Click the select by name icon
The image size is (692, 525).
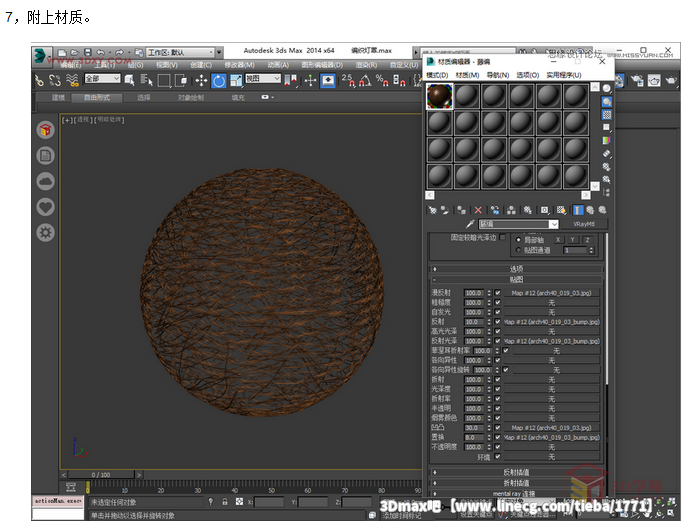click(147, 80)
